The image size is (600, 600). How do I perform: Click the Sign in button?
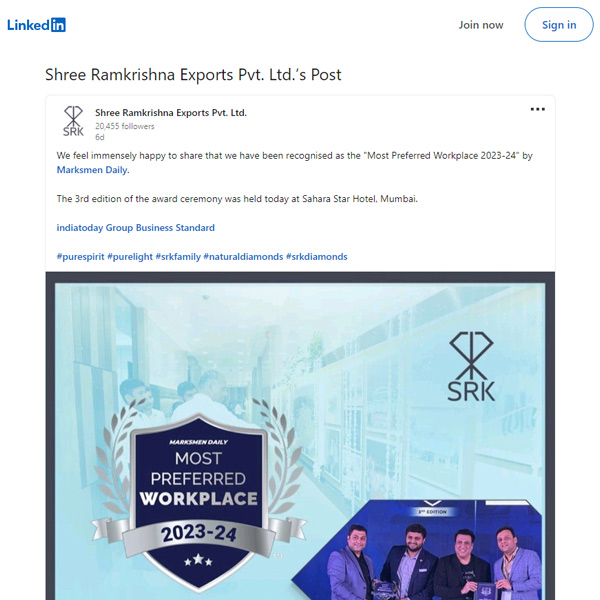(559, 25)
